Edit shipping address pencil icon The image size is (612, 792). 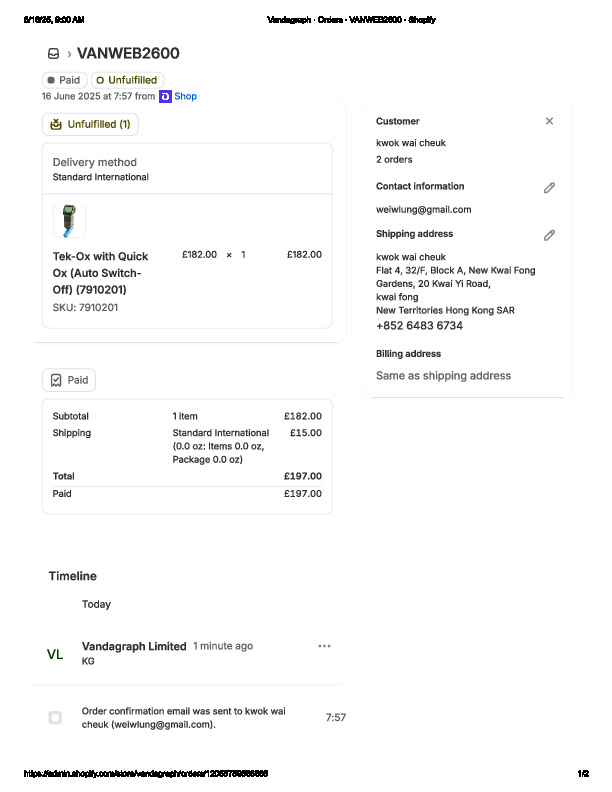(x=549, y=235)
